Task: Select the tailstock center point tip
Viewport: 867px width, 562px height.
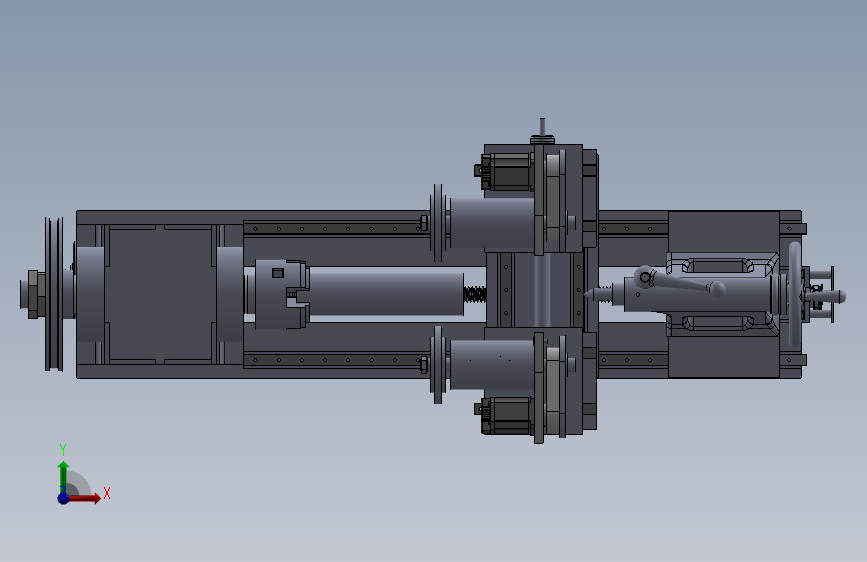Action: (590, 294)
